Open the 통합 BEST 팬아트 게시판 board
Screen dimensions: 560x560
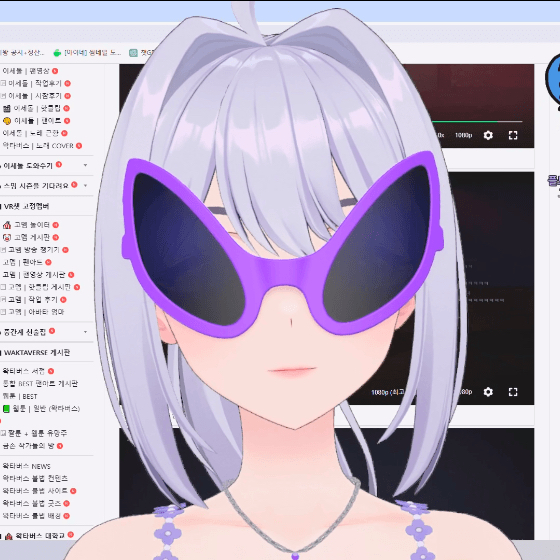(40, 384)
